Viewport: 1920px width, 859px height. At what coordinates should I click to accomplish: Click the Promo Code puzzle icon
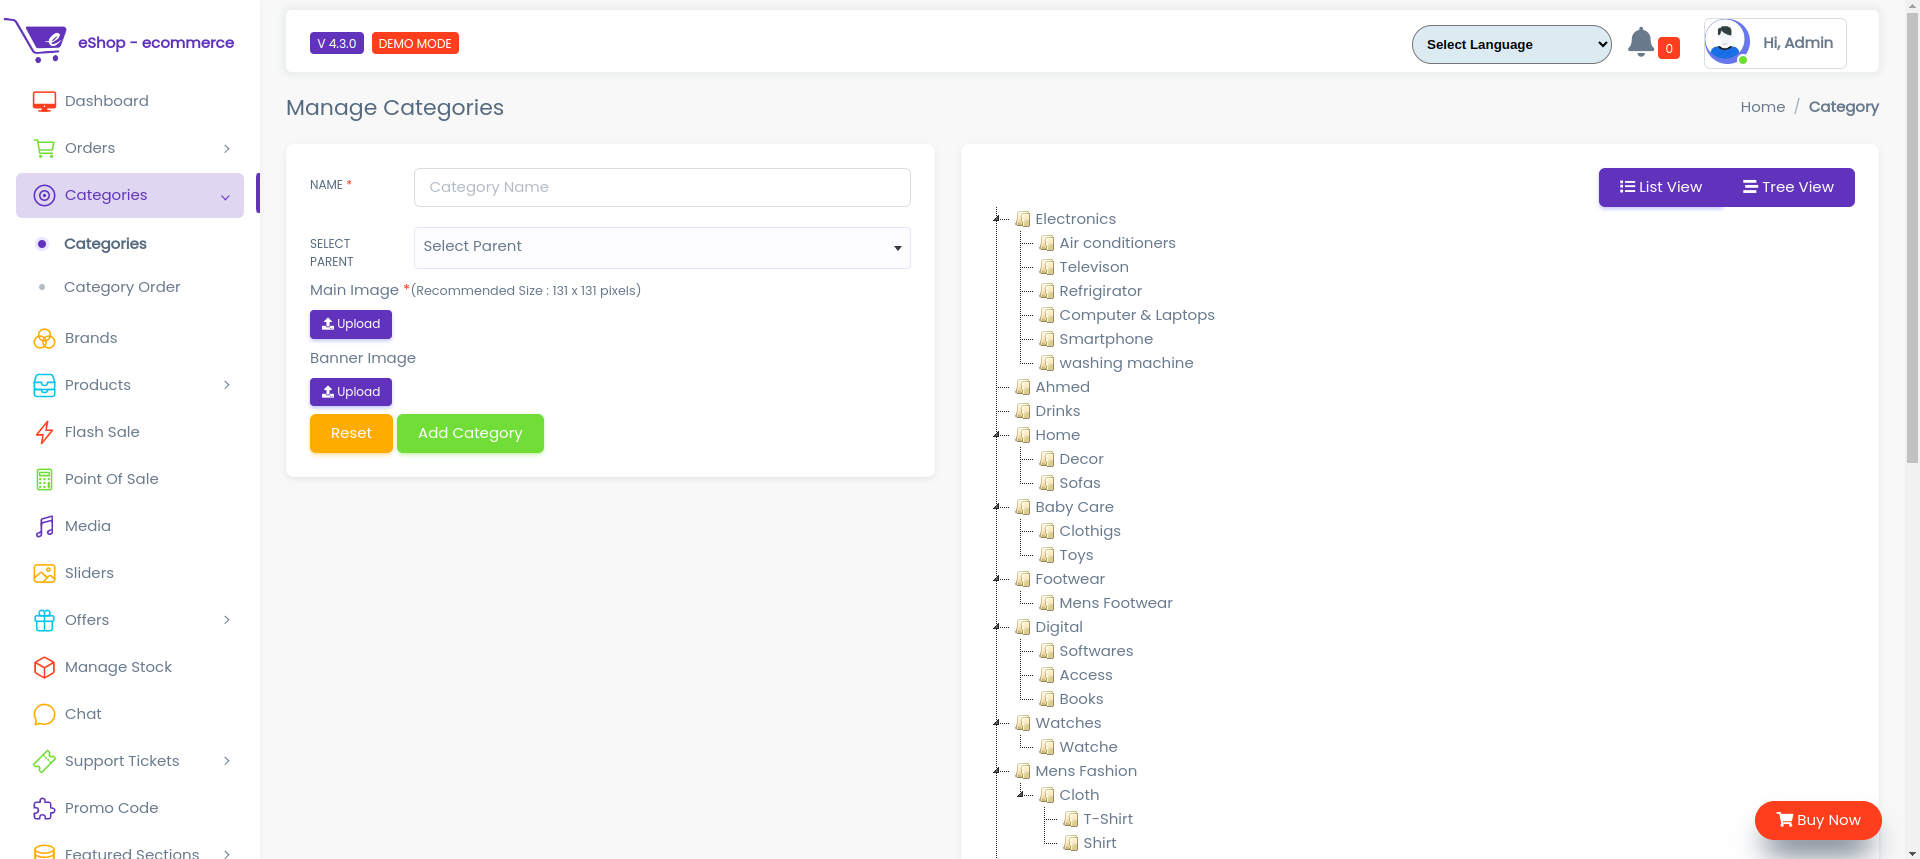[44, 808]
